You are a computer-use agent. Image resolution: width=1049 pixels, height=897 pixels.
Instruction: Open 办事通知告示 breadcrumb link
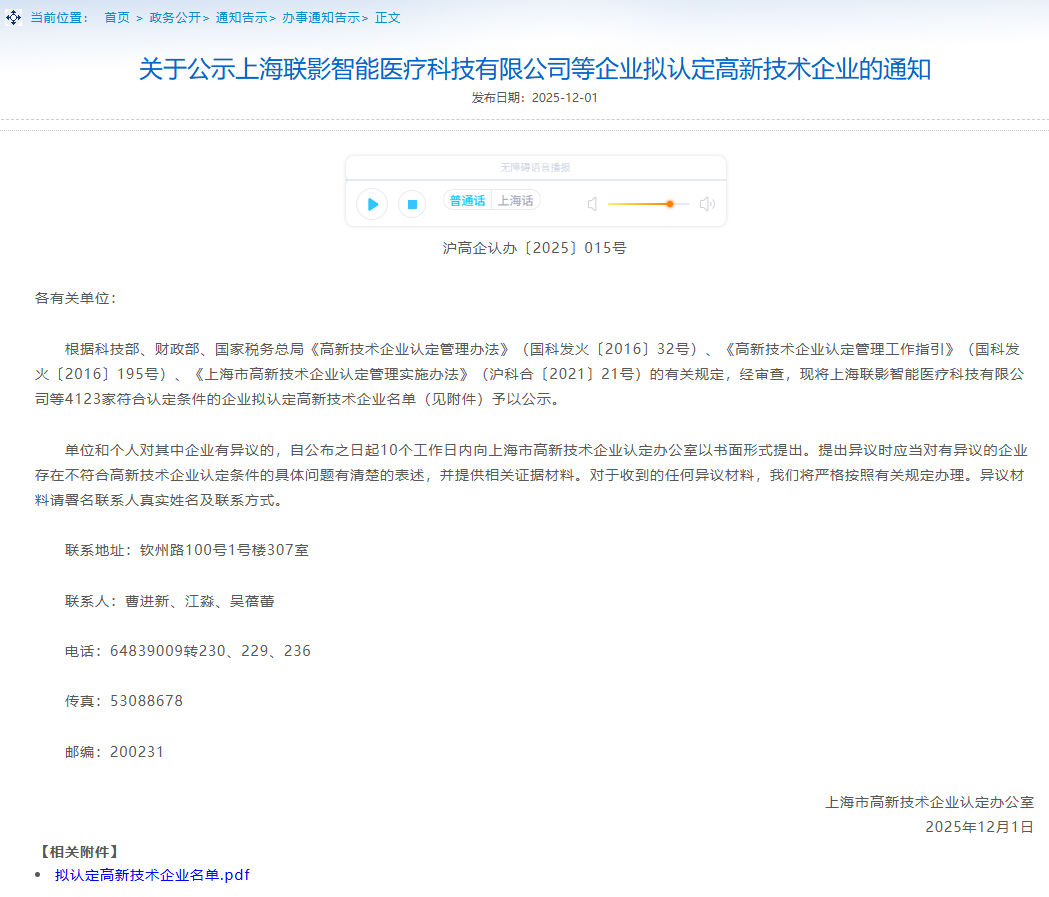pos(320,18)
